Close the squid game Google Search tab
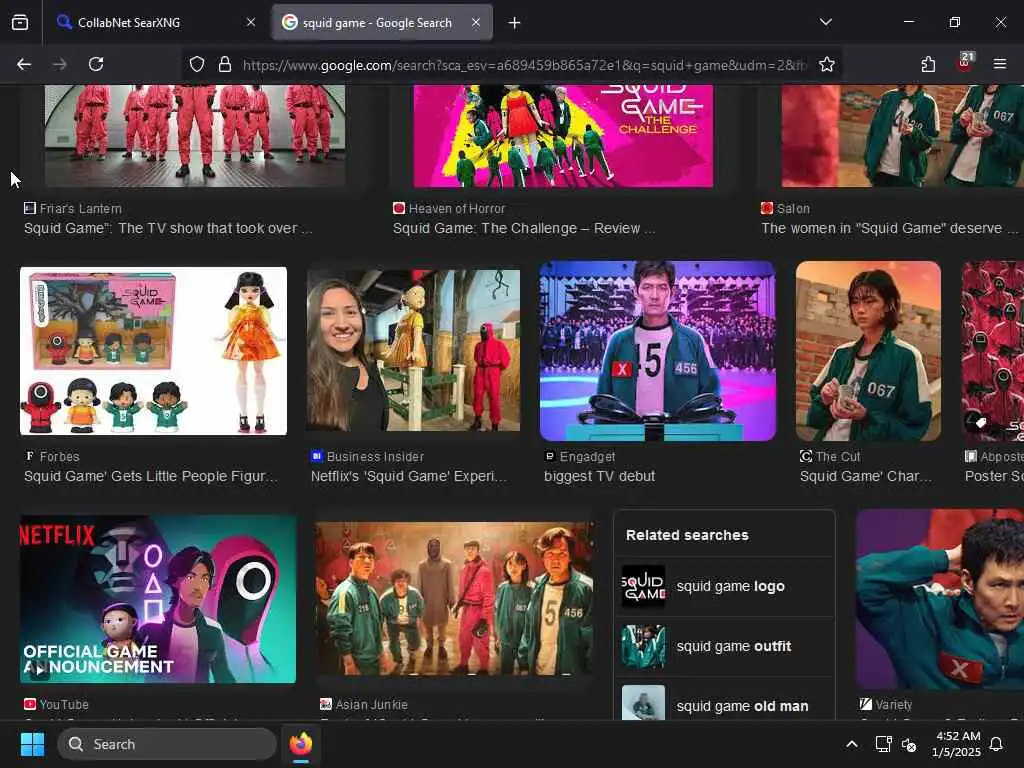 (476, 22)
